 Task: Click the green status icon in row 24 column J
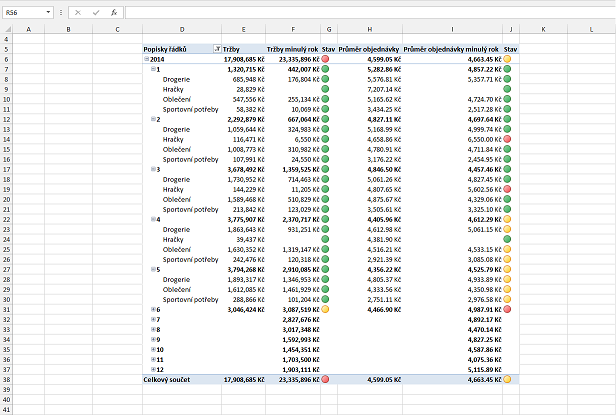pos(507,239)
